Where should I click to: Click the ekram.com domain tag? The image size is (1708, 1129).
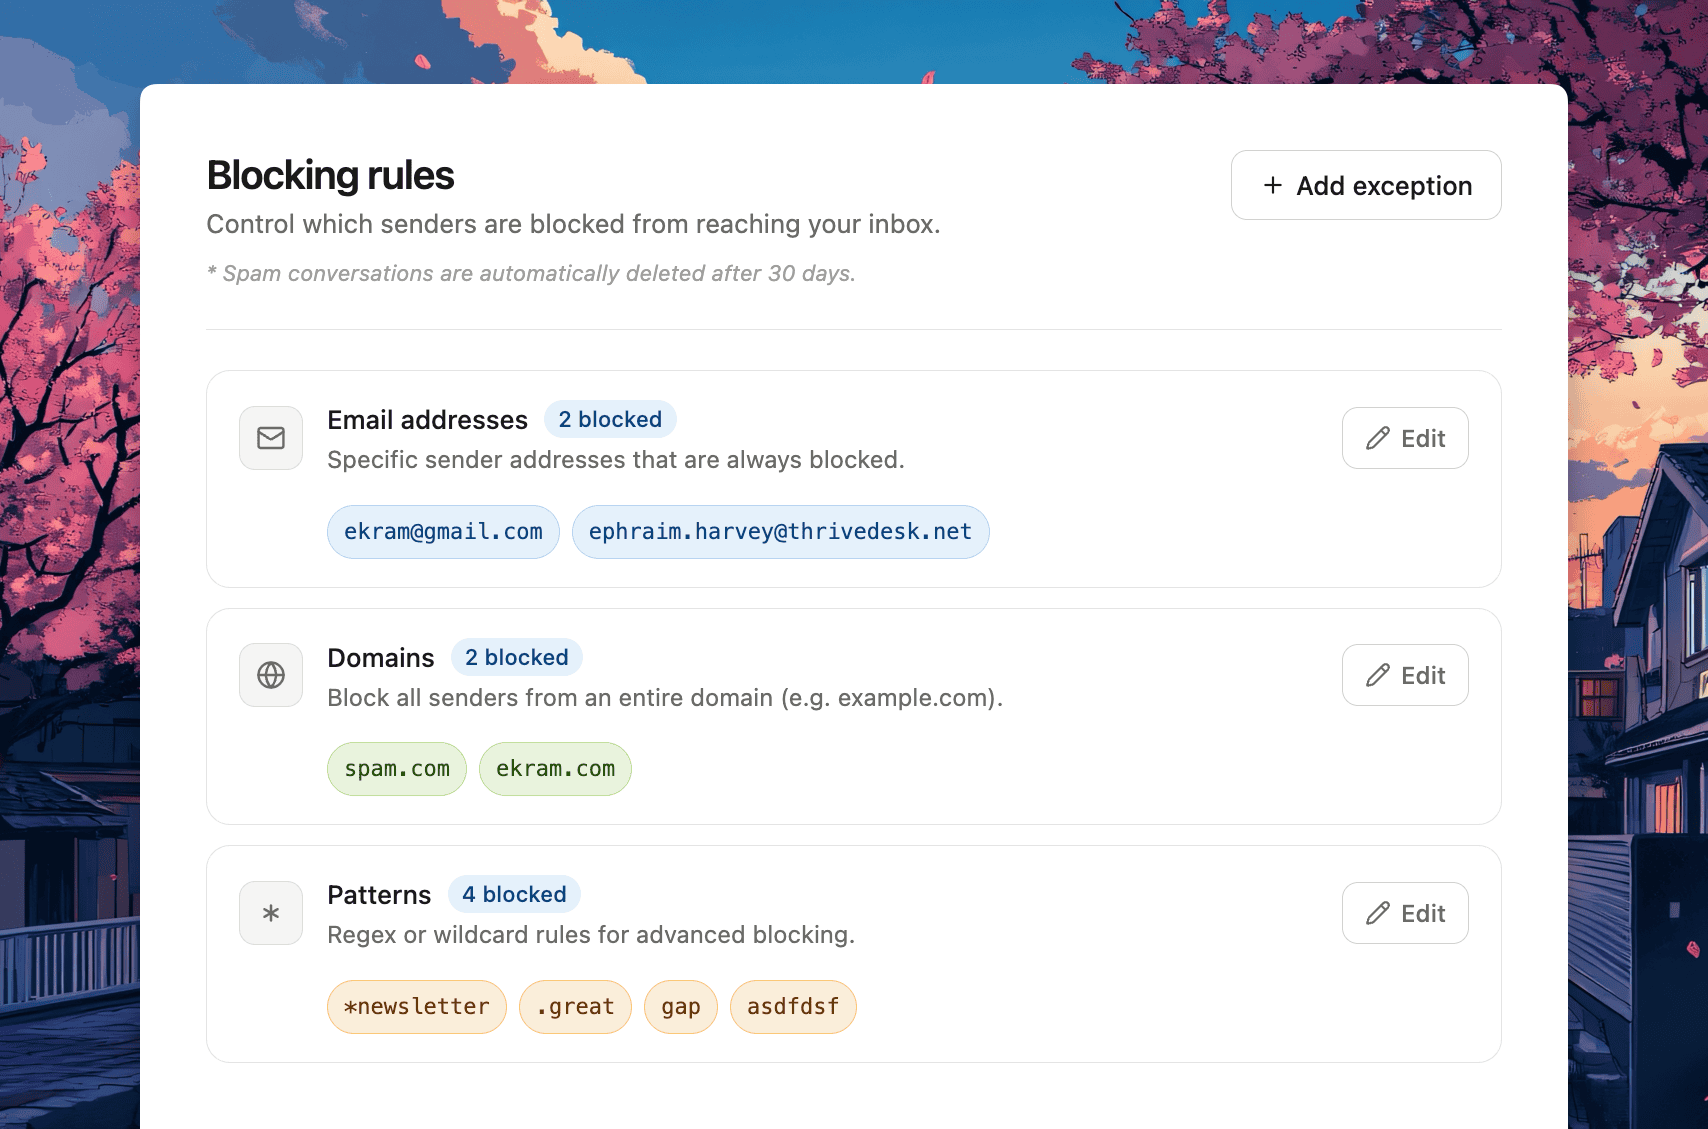tap(555, 769)
